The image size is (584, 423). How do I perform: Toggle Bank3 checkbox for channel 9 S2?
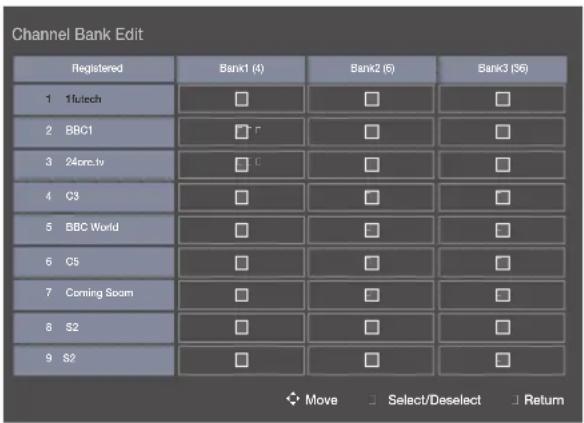point(503,360)
